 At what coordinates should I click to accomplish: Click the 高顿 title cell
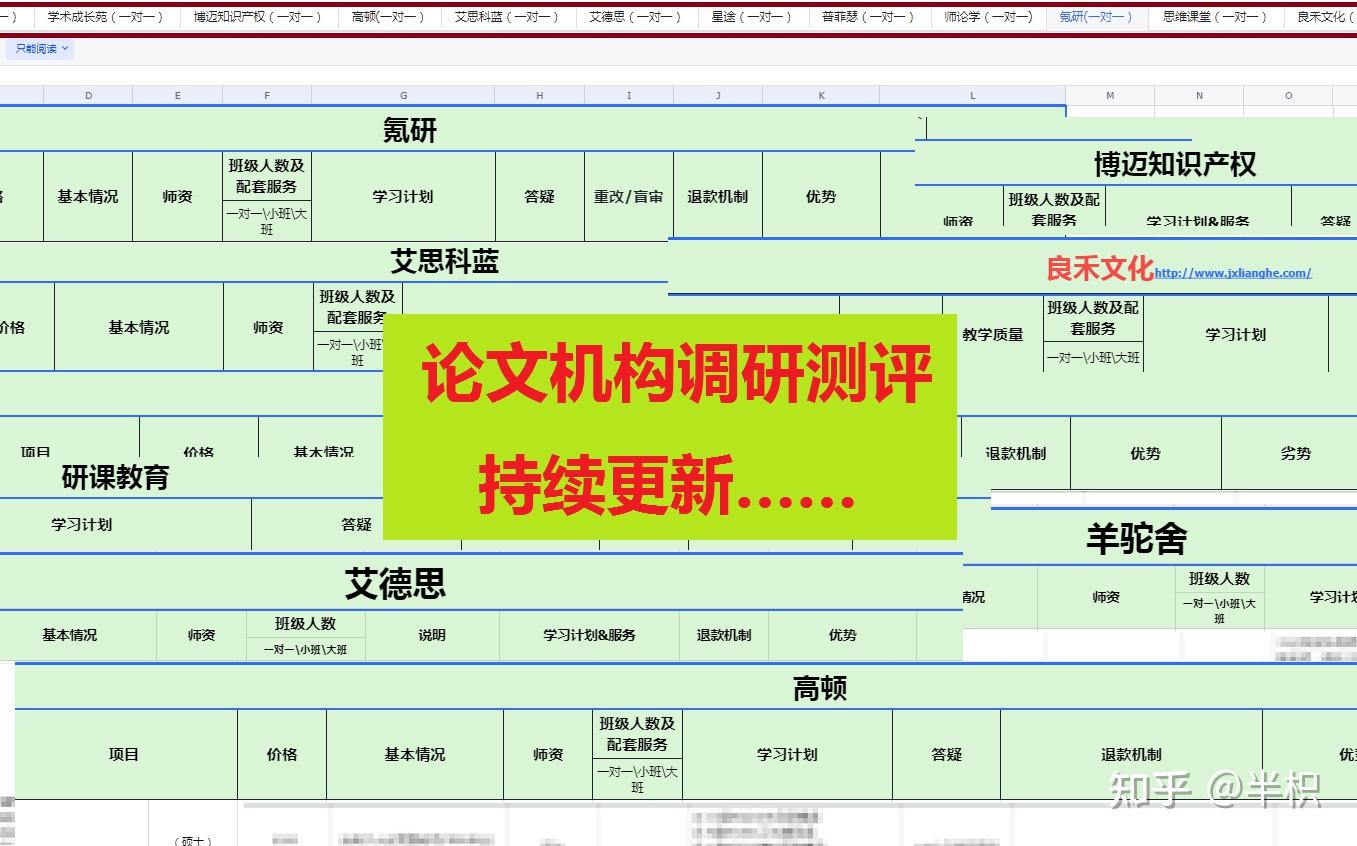point(820,688)
